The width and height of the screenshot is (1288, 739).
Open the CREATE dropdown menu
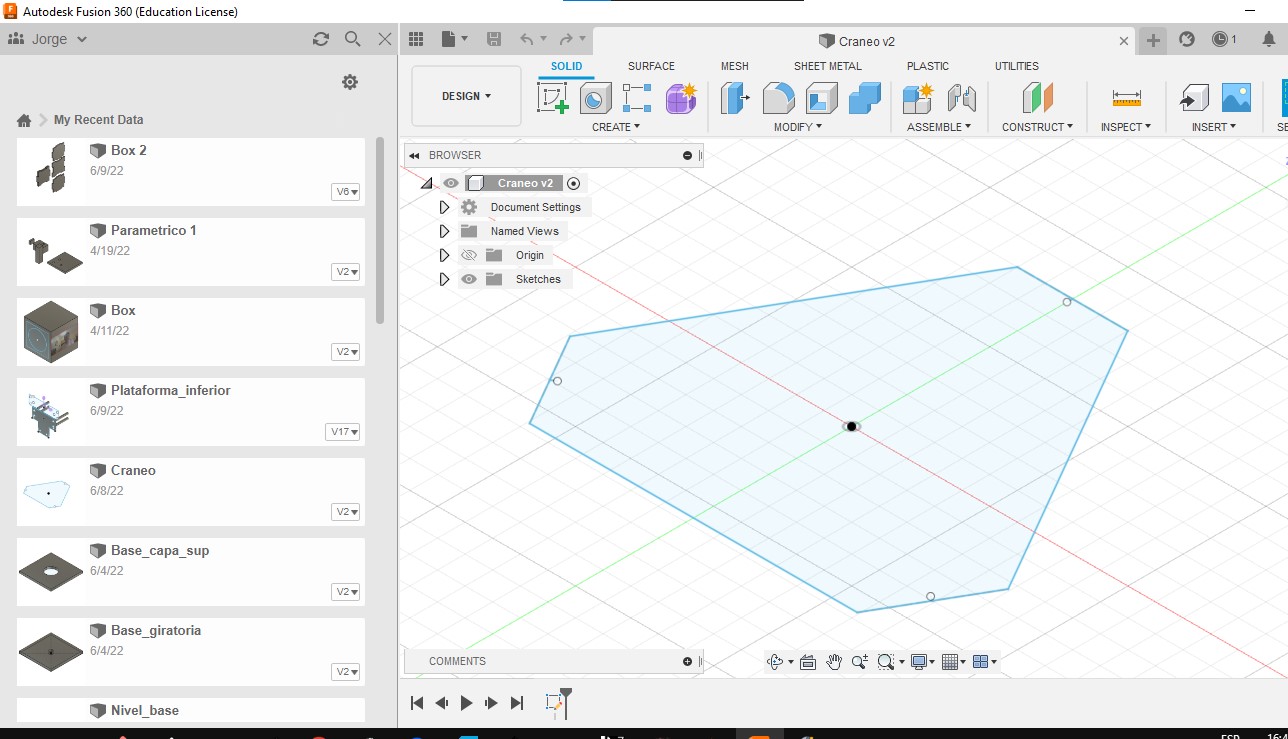point(616,127)
